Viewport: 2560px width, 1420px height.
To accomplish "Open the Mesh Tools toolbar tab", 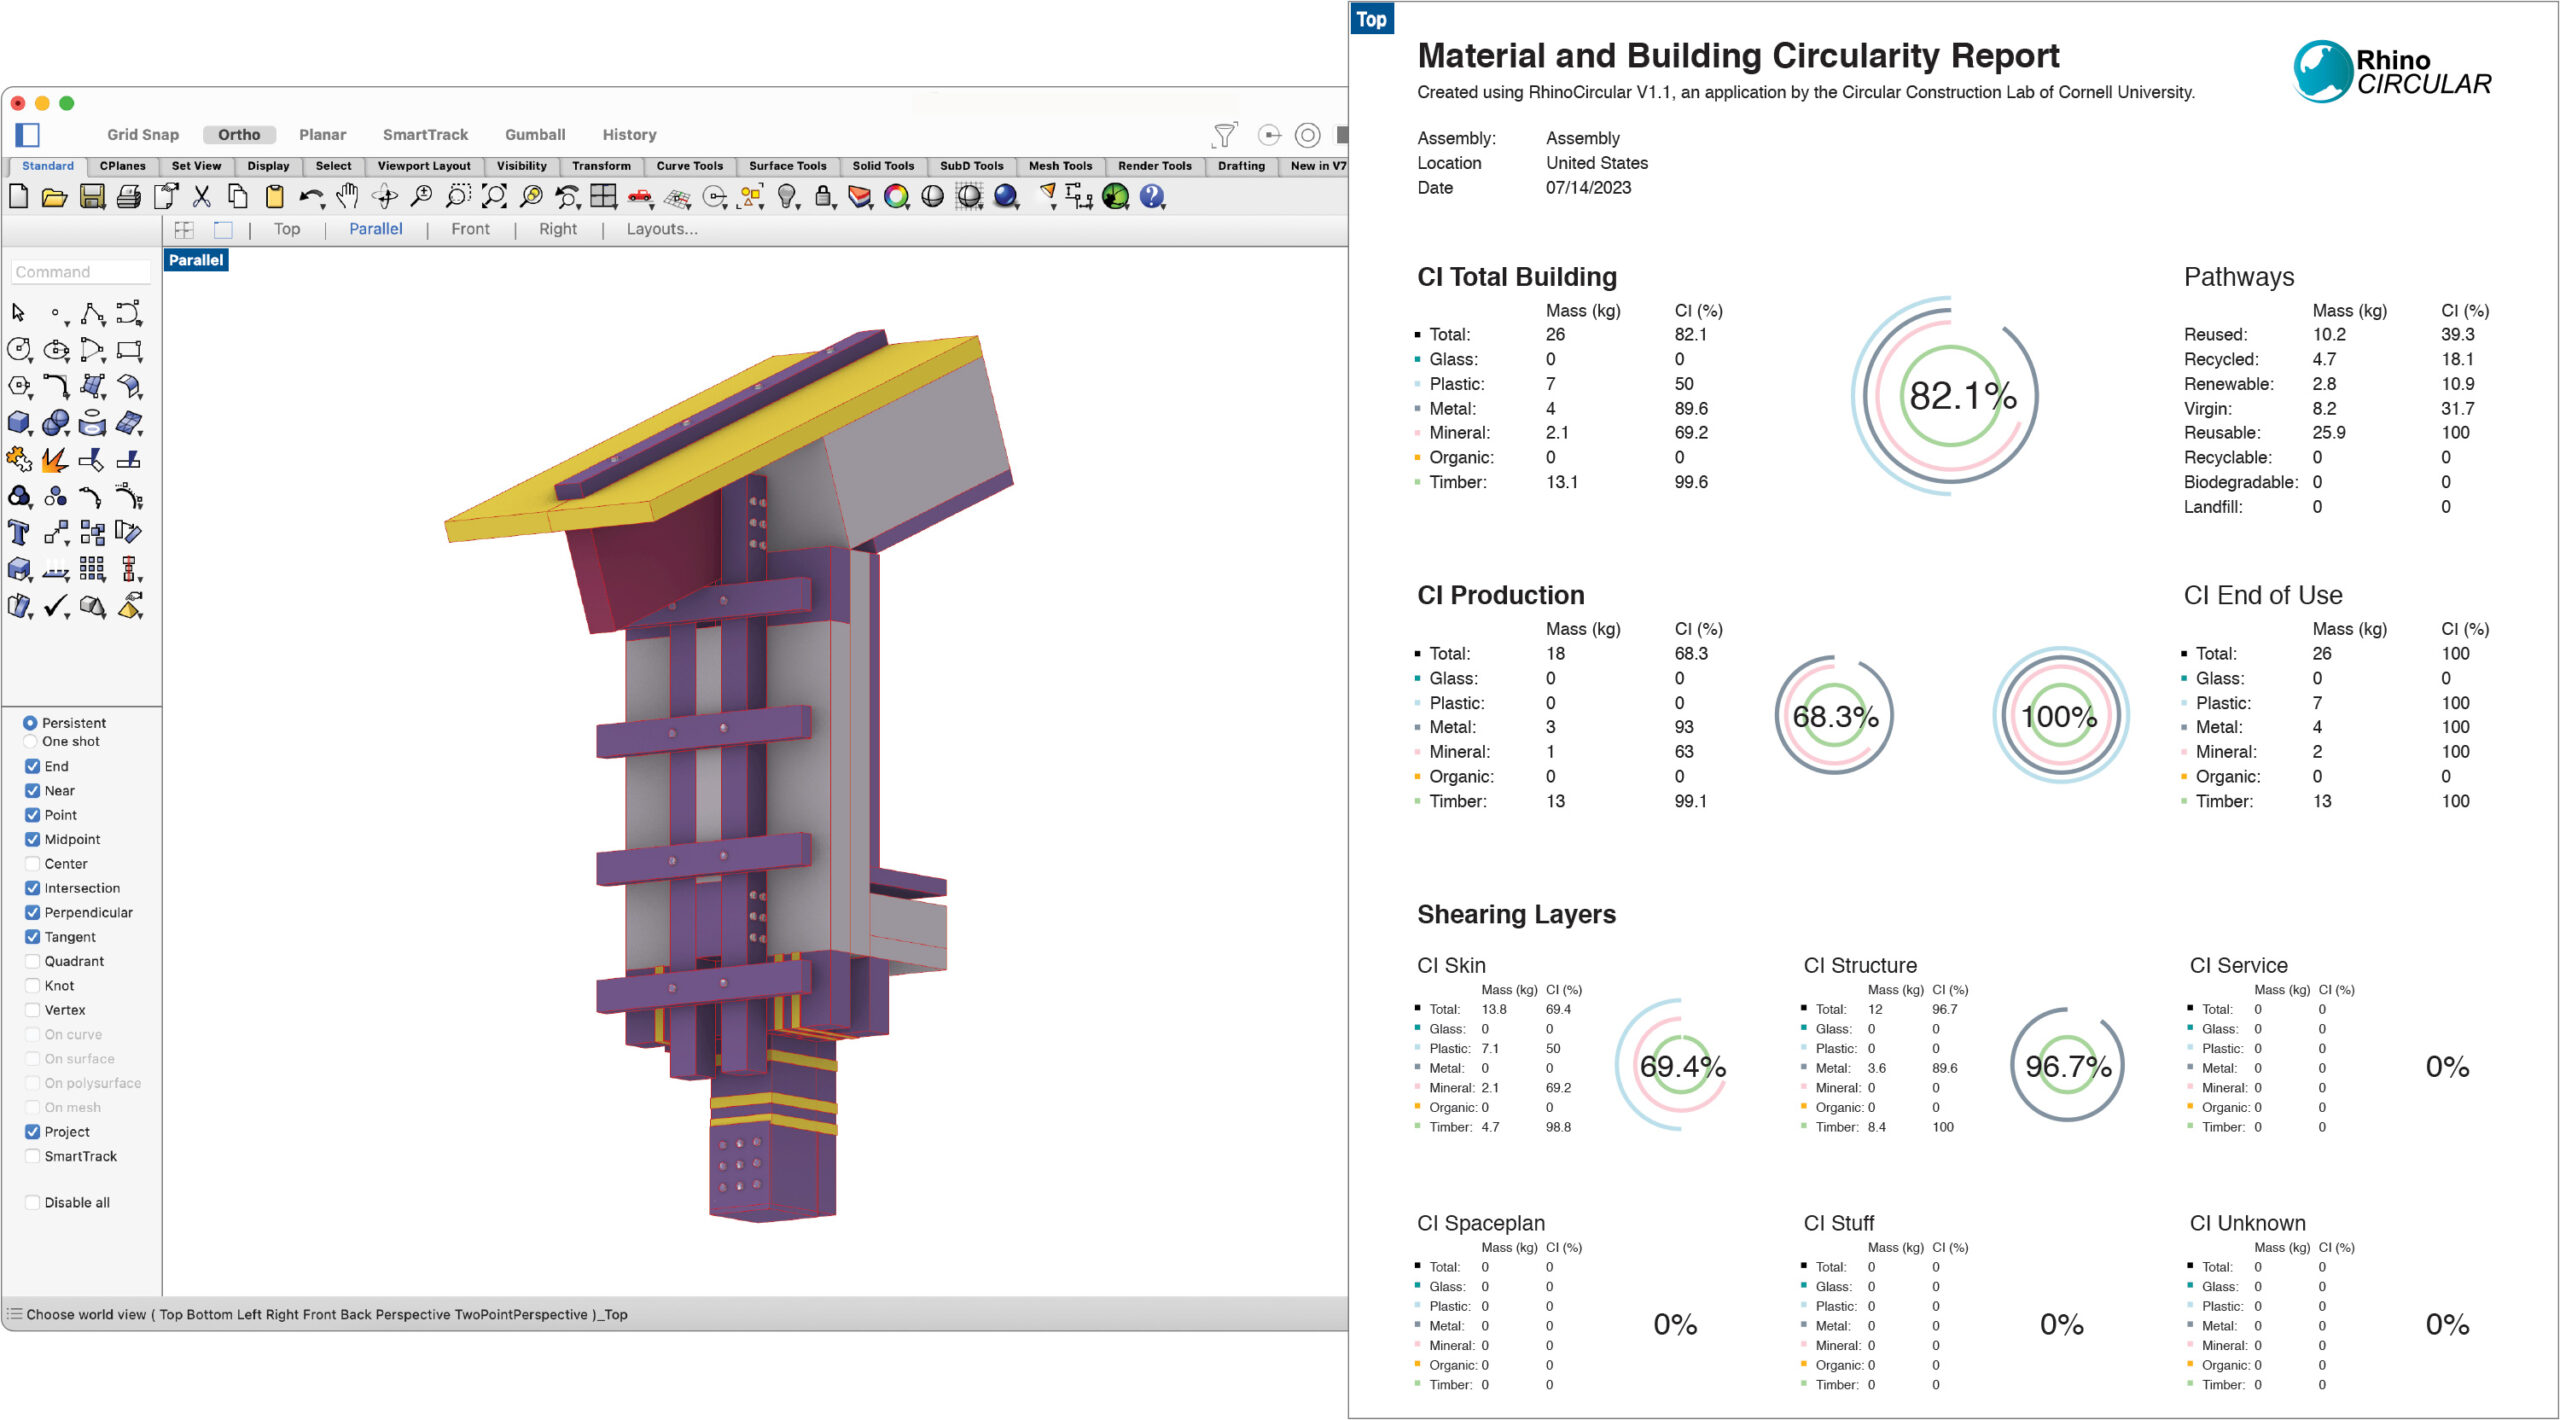I will point(1060,166).
